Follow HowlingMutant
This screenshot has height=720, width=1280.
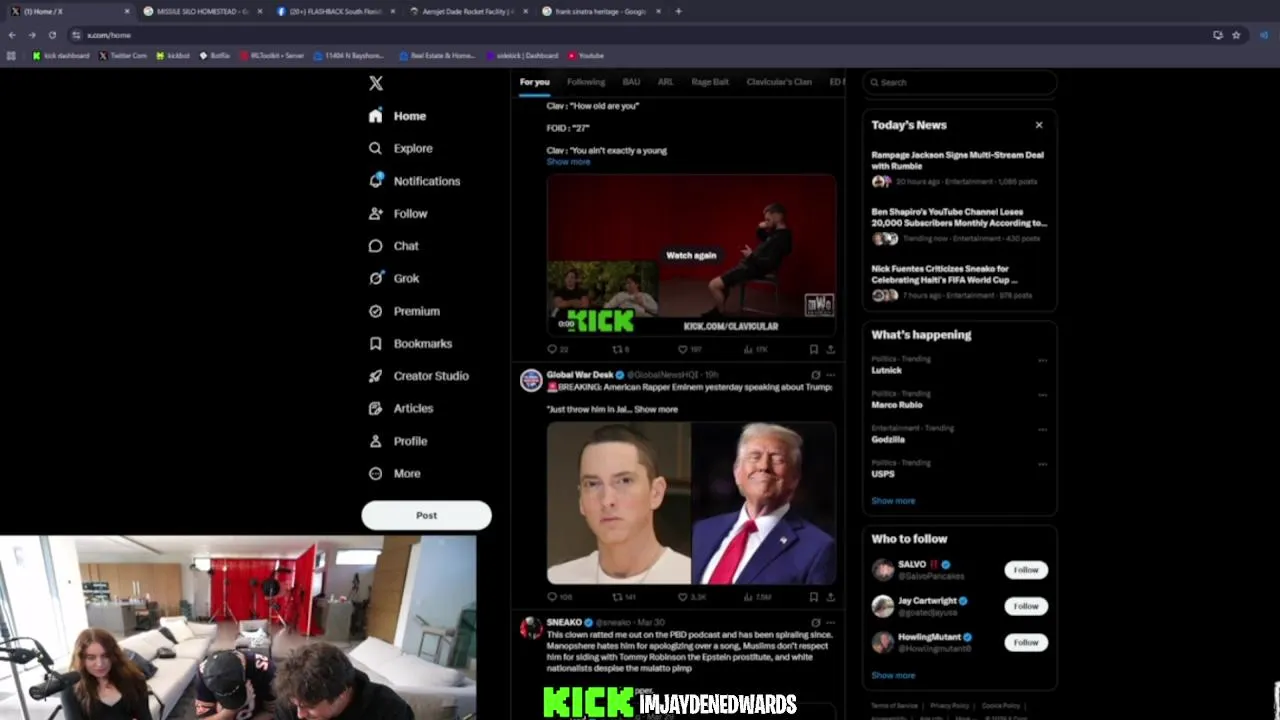click(1026, 642)
